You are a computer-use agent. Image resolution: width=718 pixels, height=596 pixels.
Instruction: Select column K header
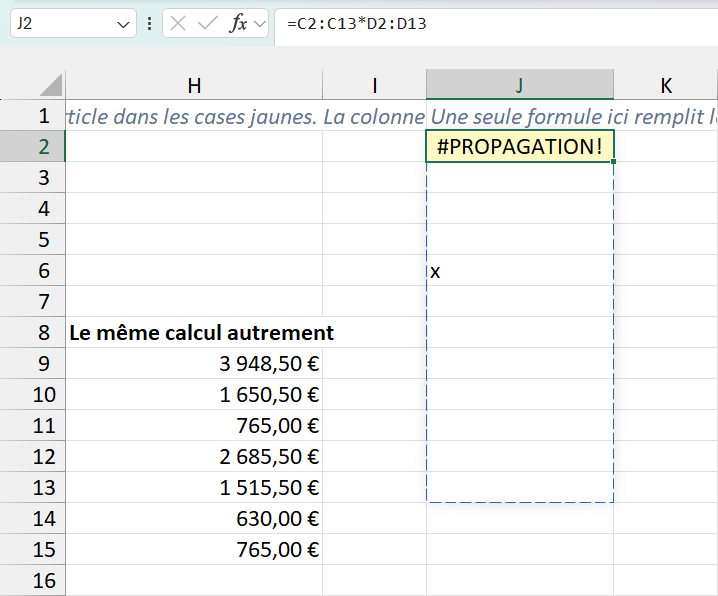click(666, 85)
